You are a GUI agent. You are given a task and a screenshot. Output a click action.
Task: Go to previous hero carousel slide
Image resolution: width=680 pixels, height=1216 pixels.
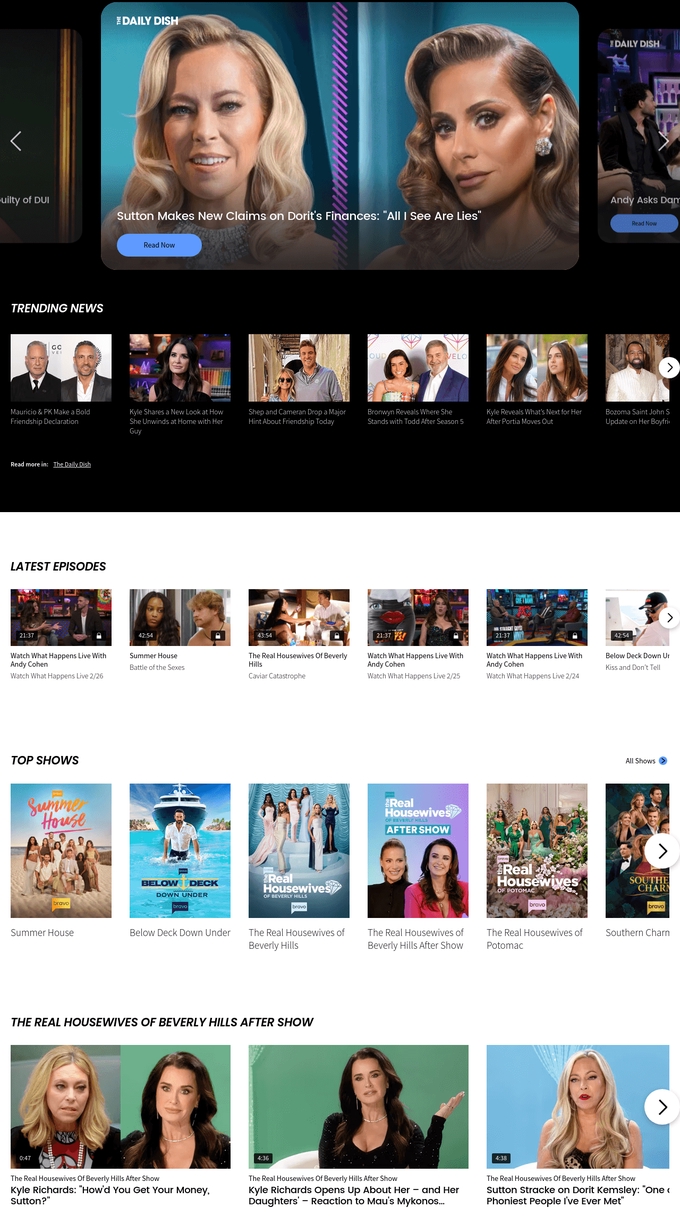tap(16, 141)
